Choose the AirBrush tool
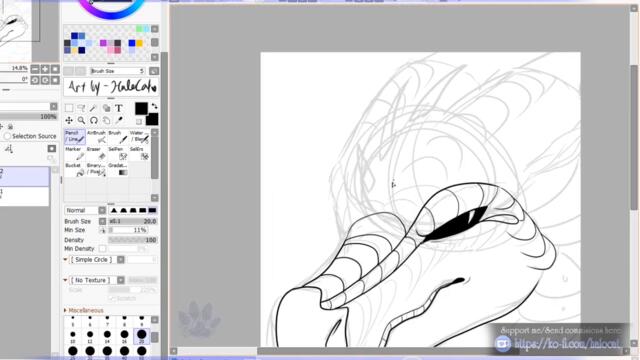This screenshot has width=640, height=360. coord(96,137)
